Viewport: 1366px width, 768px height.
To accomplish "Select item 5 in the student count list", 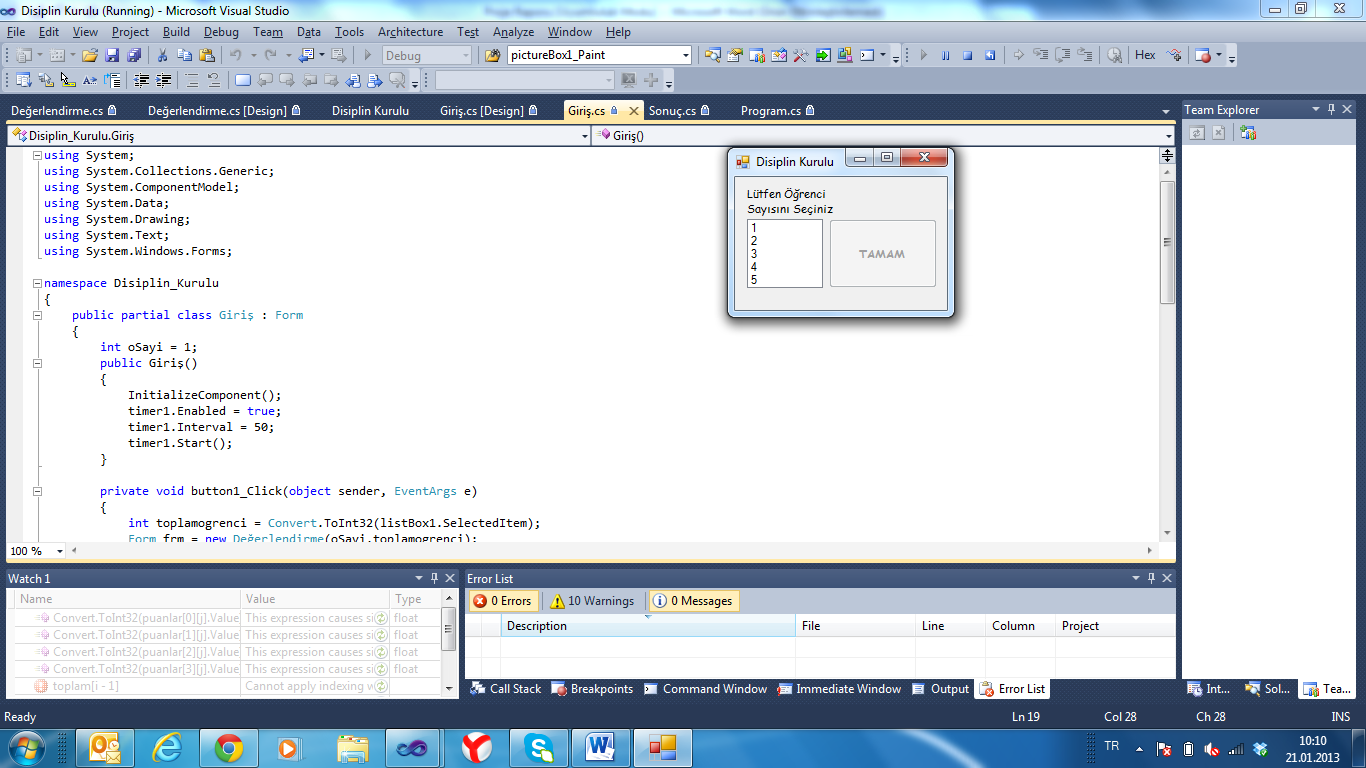I will (x=784, y=280).
